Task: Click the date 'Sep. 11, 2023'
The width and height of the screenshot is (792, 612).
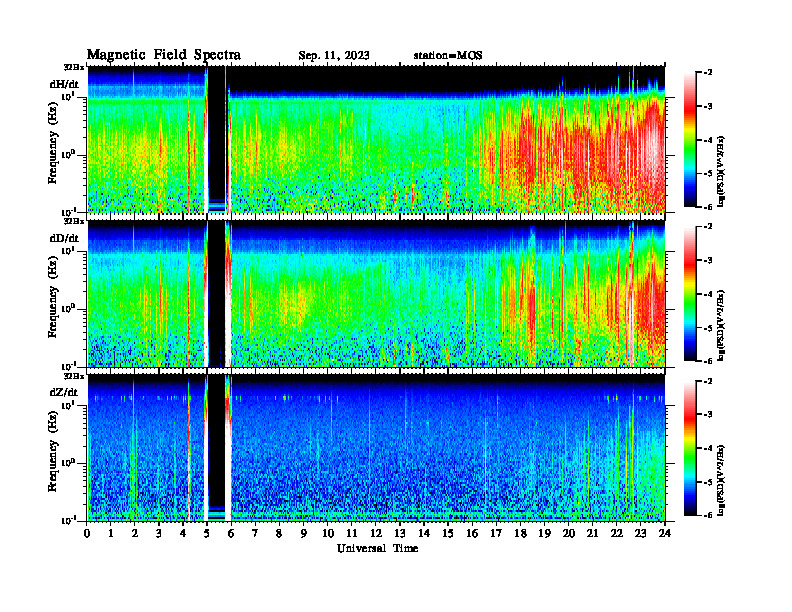Action: (333, 56)
